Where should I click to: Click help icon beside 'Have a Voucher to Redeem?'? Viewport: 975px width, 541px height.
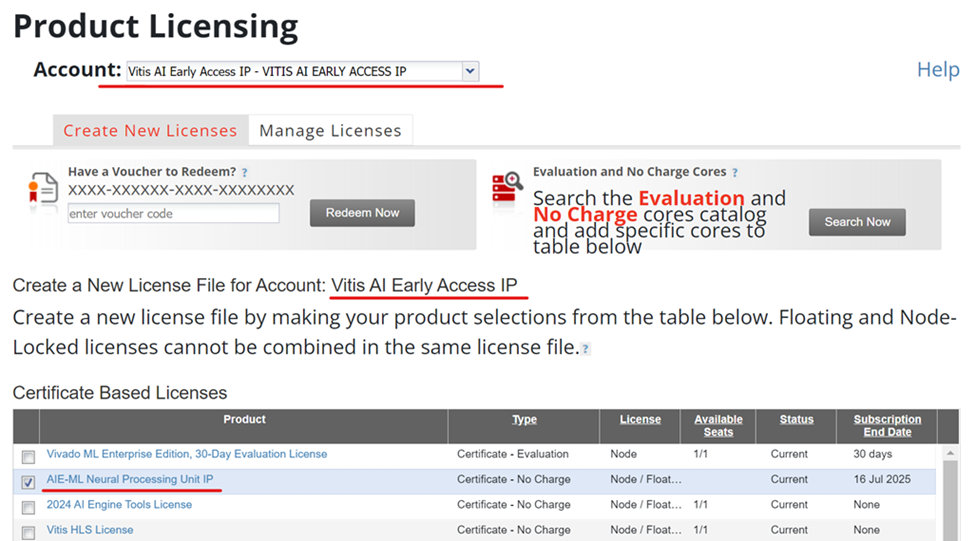point(245,173)
